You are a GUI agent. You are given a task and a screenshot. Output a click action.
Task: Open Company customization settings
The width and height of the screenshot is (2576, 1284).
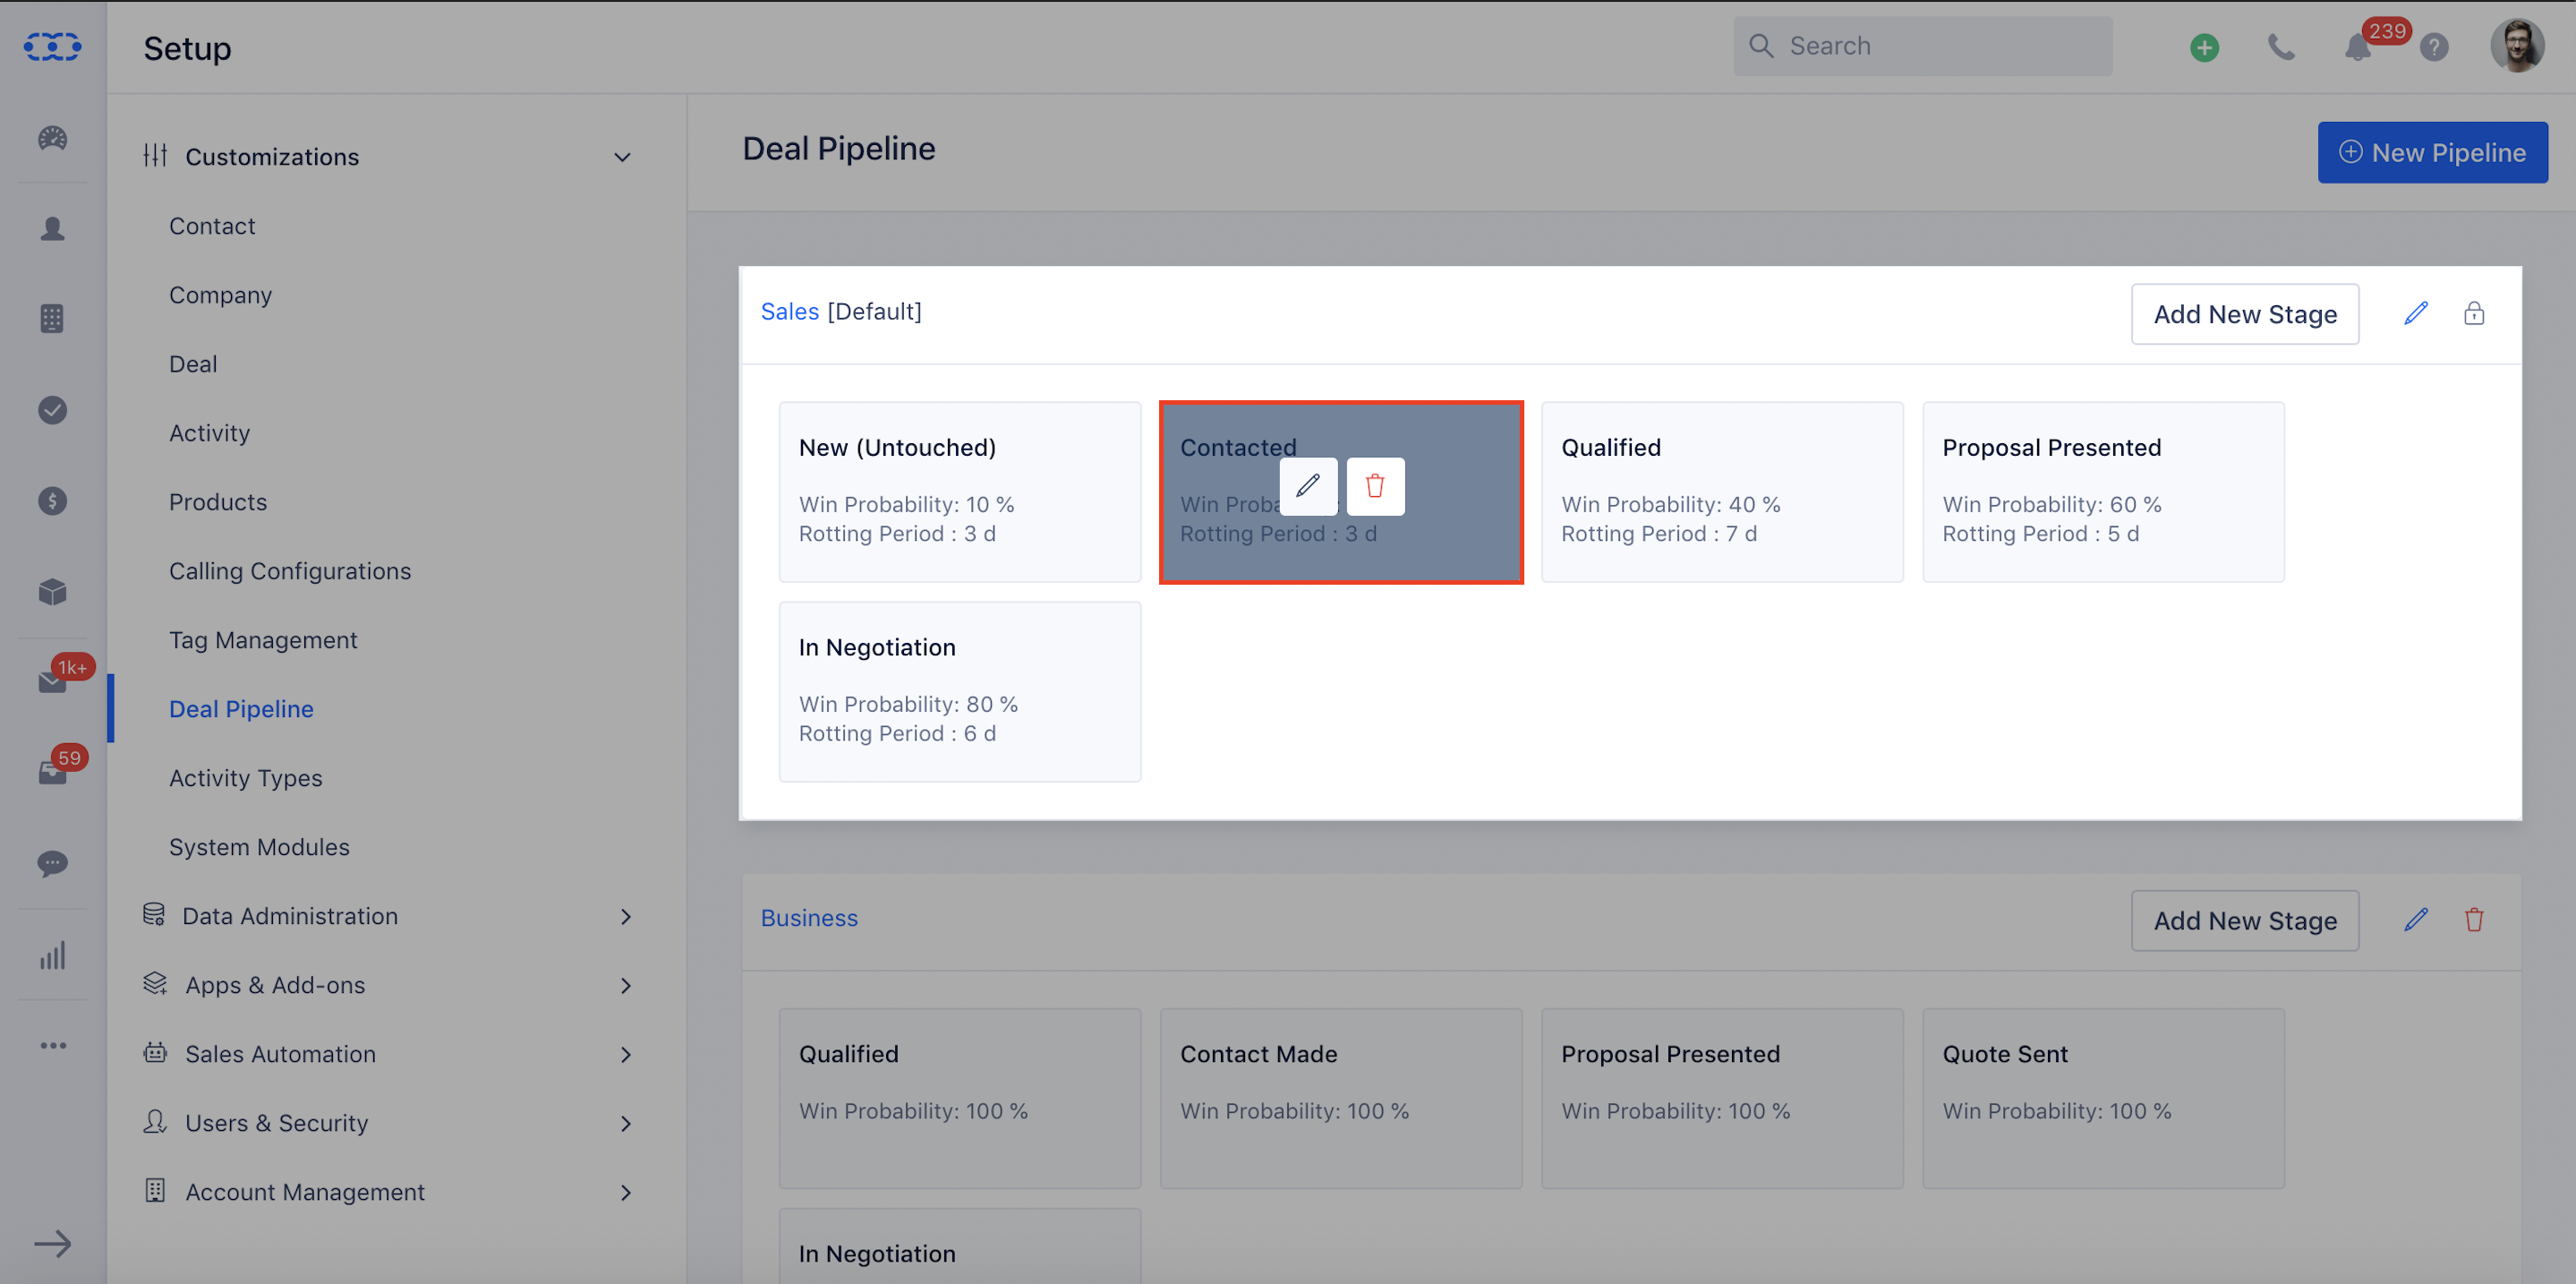[x=220, y=295]
